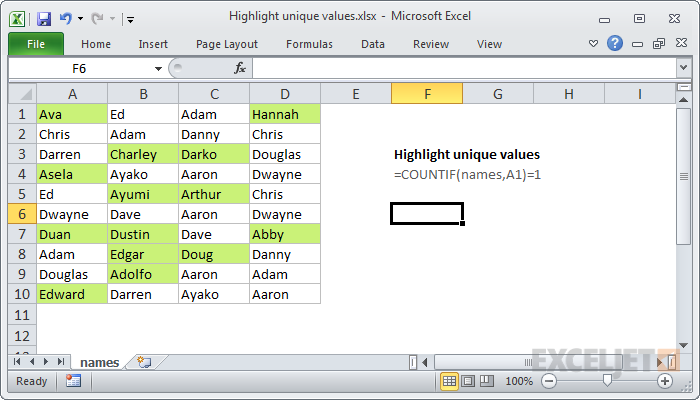
Task: Click the vertical split box above scrollbar
Action: point(683,87)
